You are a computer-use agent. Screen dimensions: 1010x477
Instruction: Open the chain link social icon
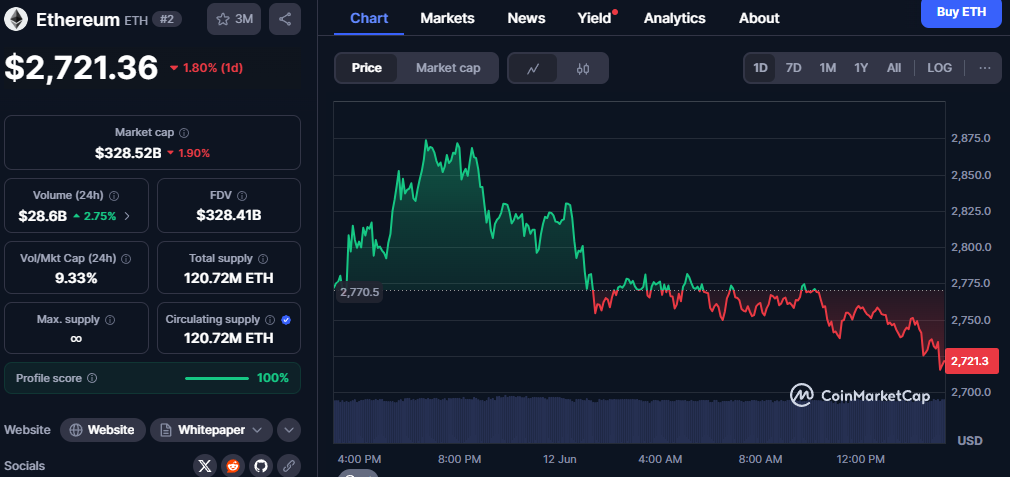click(289, 466)
